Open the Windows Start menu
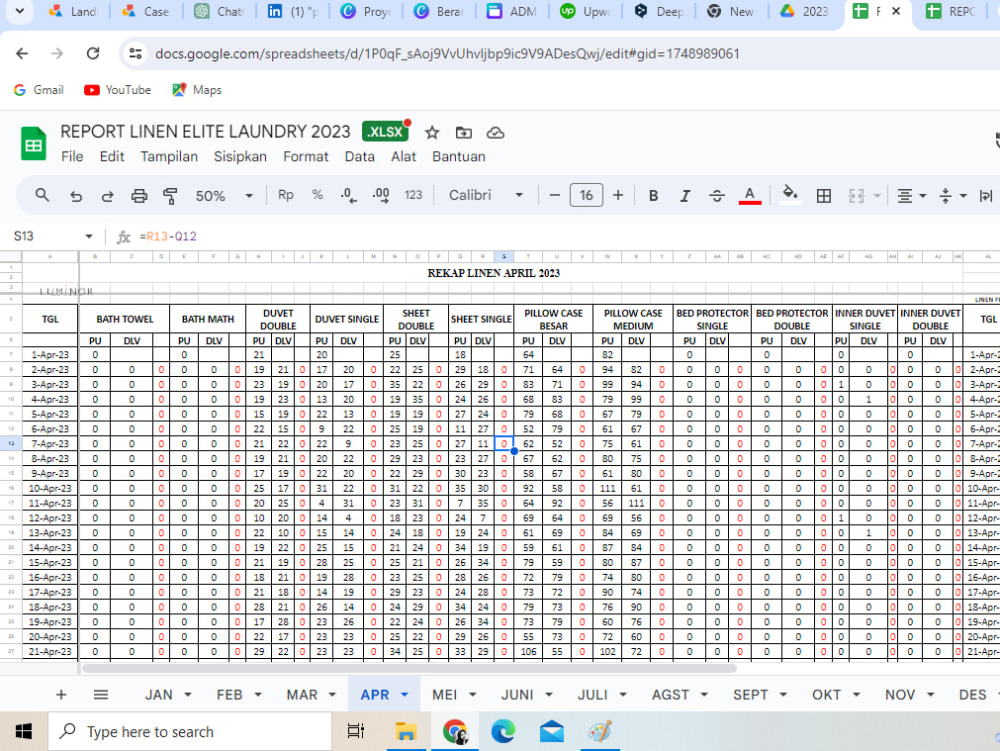Viewport: 1000px width, 751px height. point(24,731)
